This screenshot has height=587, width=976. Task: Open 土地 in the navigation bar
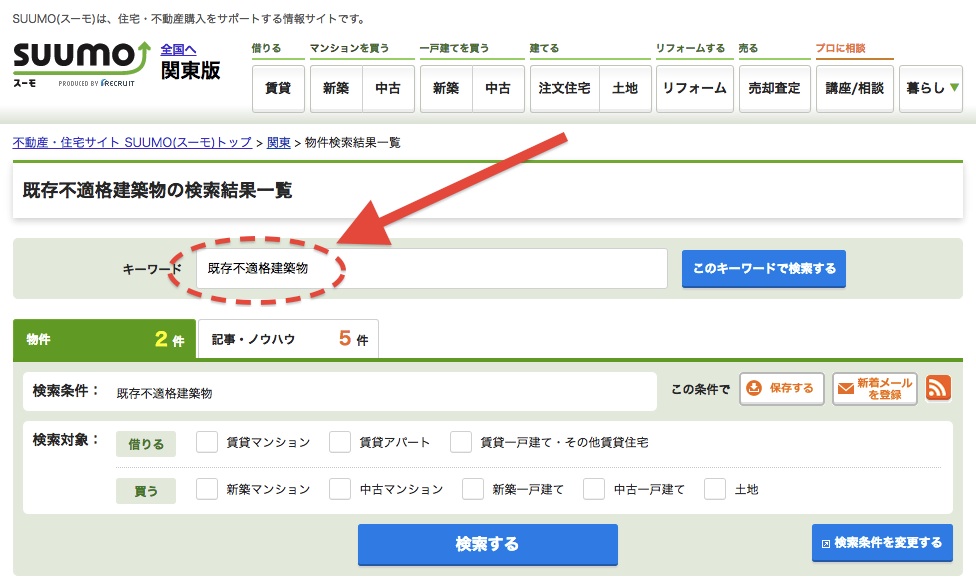click(625, 88)
